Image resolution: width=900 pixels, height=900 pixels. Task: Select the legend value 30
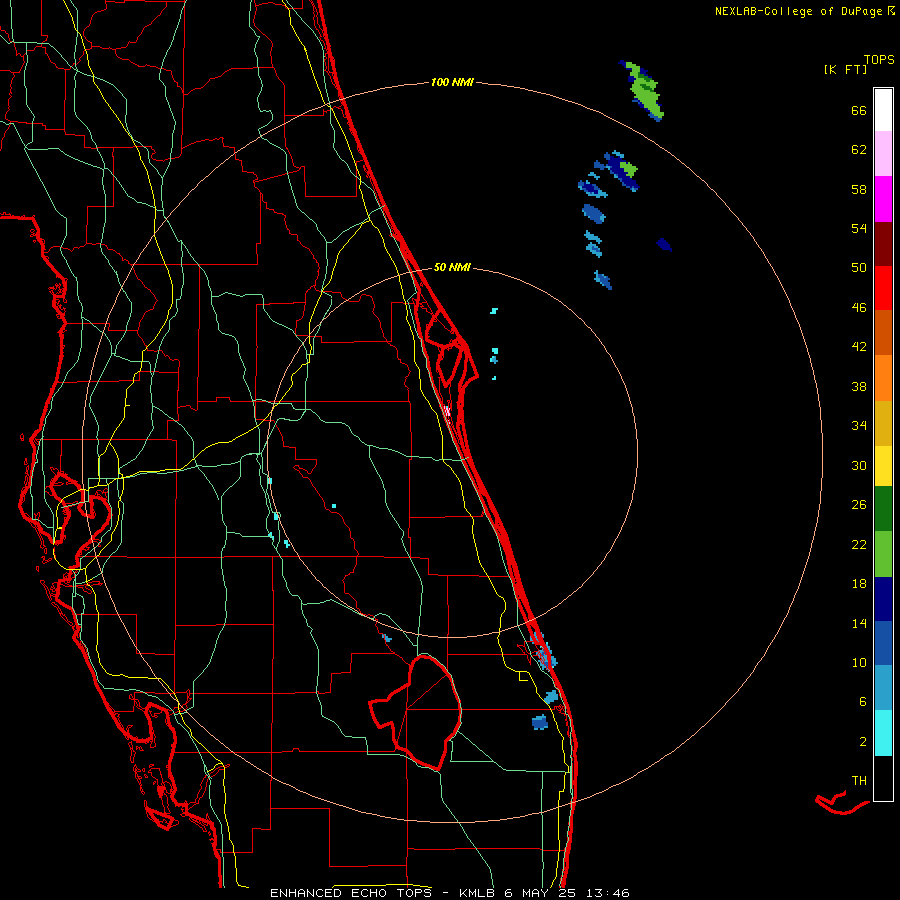(859, 465)
